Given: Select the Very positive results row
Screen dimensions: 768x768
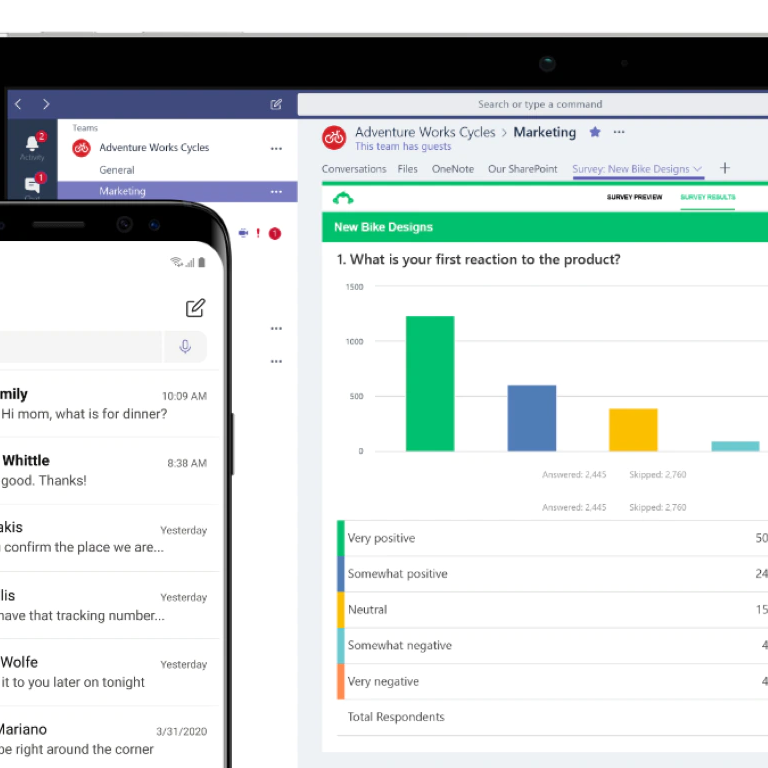Looking at the screenshot, I should (552, 538).
